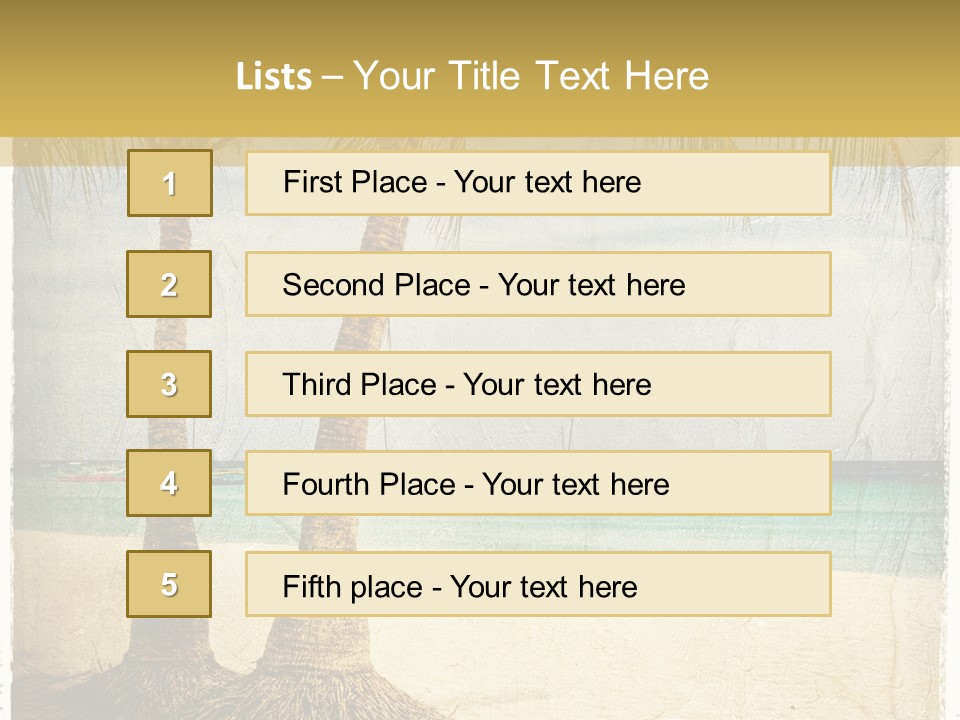Click the word 'First' in the first bar
The height and width of the screenshot is (720, 960).
(x=312, y=182)
